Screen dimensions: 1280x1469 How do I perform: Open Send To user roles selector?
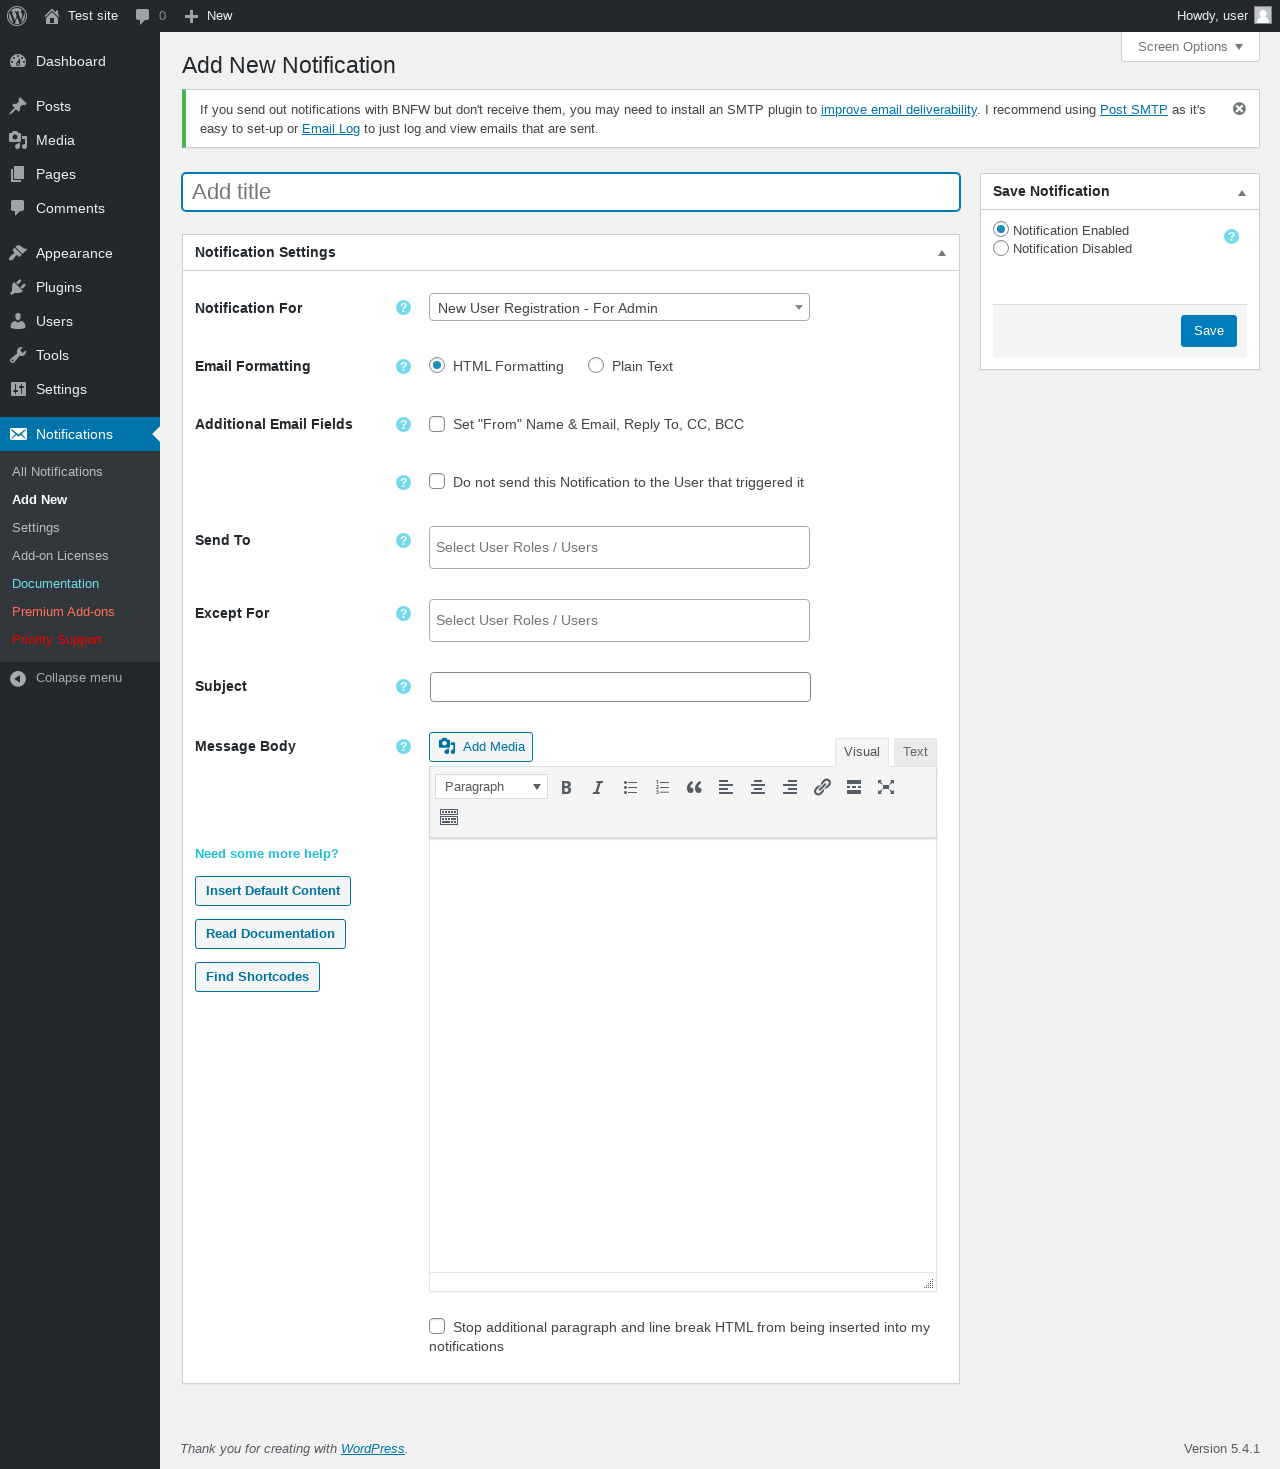[x=619, y=547]
